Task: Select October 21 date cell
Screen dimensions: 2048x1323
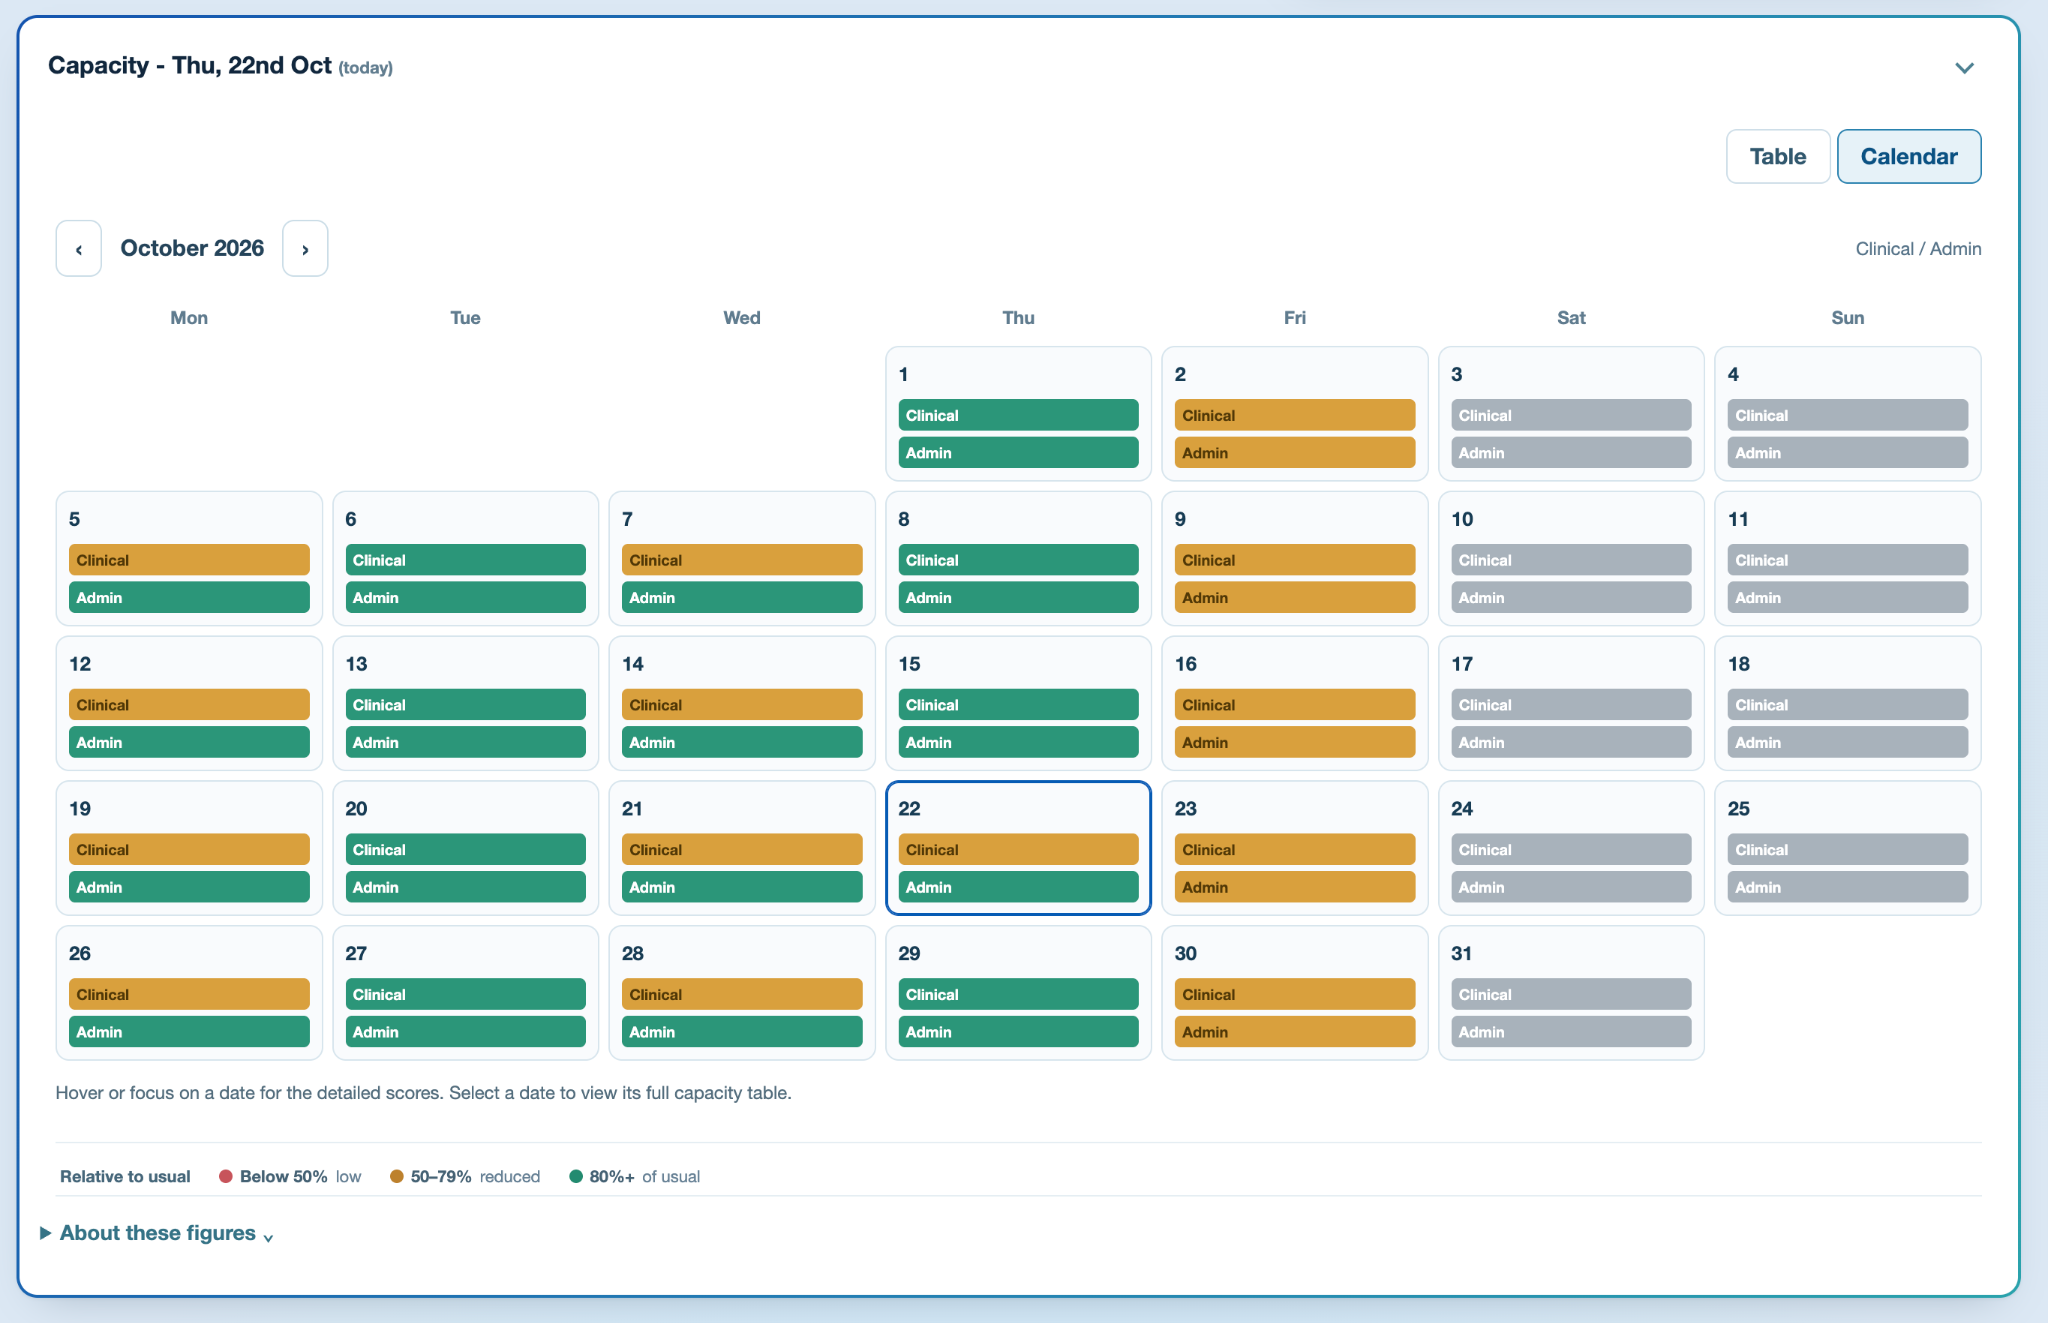Action: 742,848
